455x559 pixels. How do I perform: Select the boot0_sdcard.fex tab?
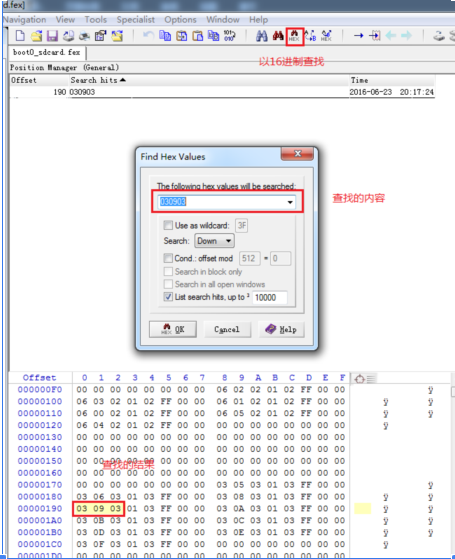(47, 52)
